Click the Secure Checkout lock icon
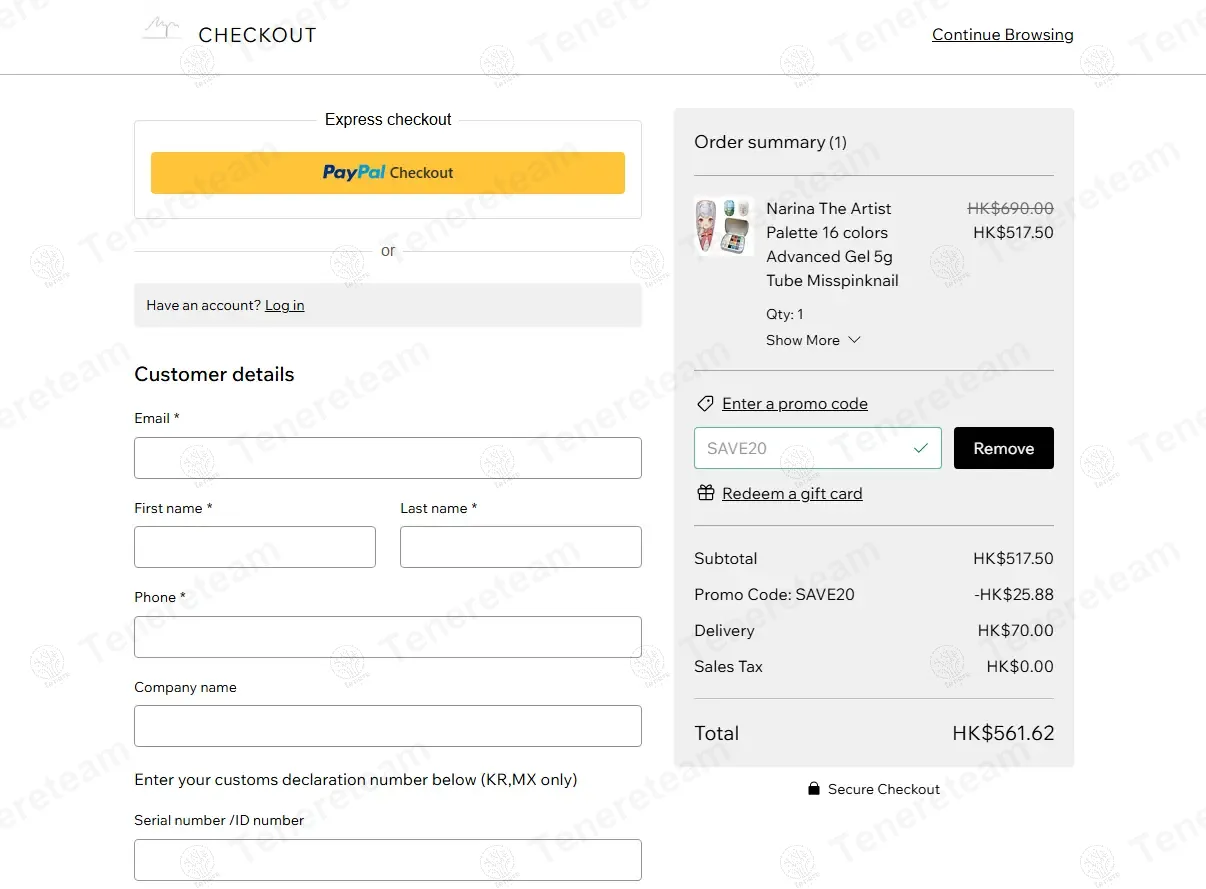This screenshot has height=889, width=1206. [814, 789]
